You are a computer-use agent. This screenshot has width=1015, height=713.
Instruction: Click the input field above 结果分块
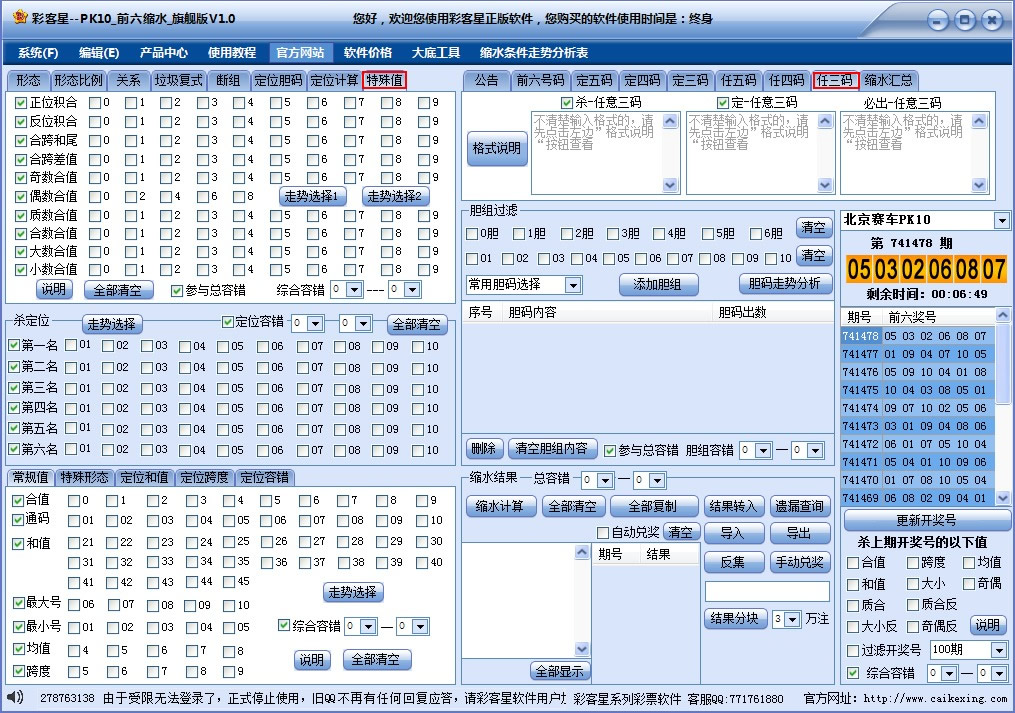coord(766,592)
